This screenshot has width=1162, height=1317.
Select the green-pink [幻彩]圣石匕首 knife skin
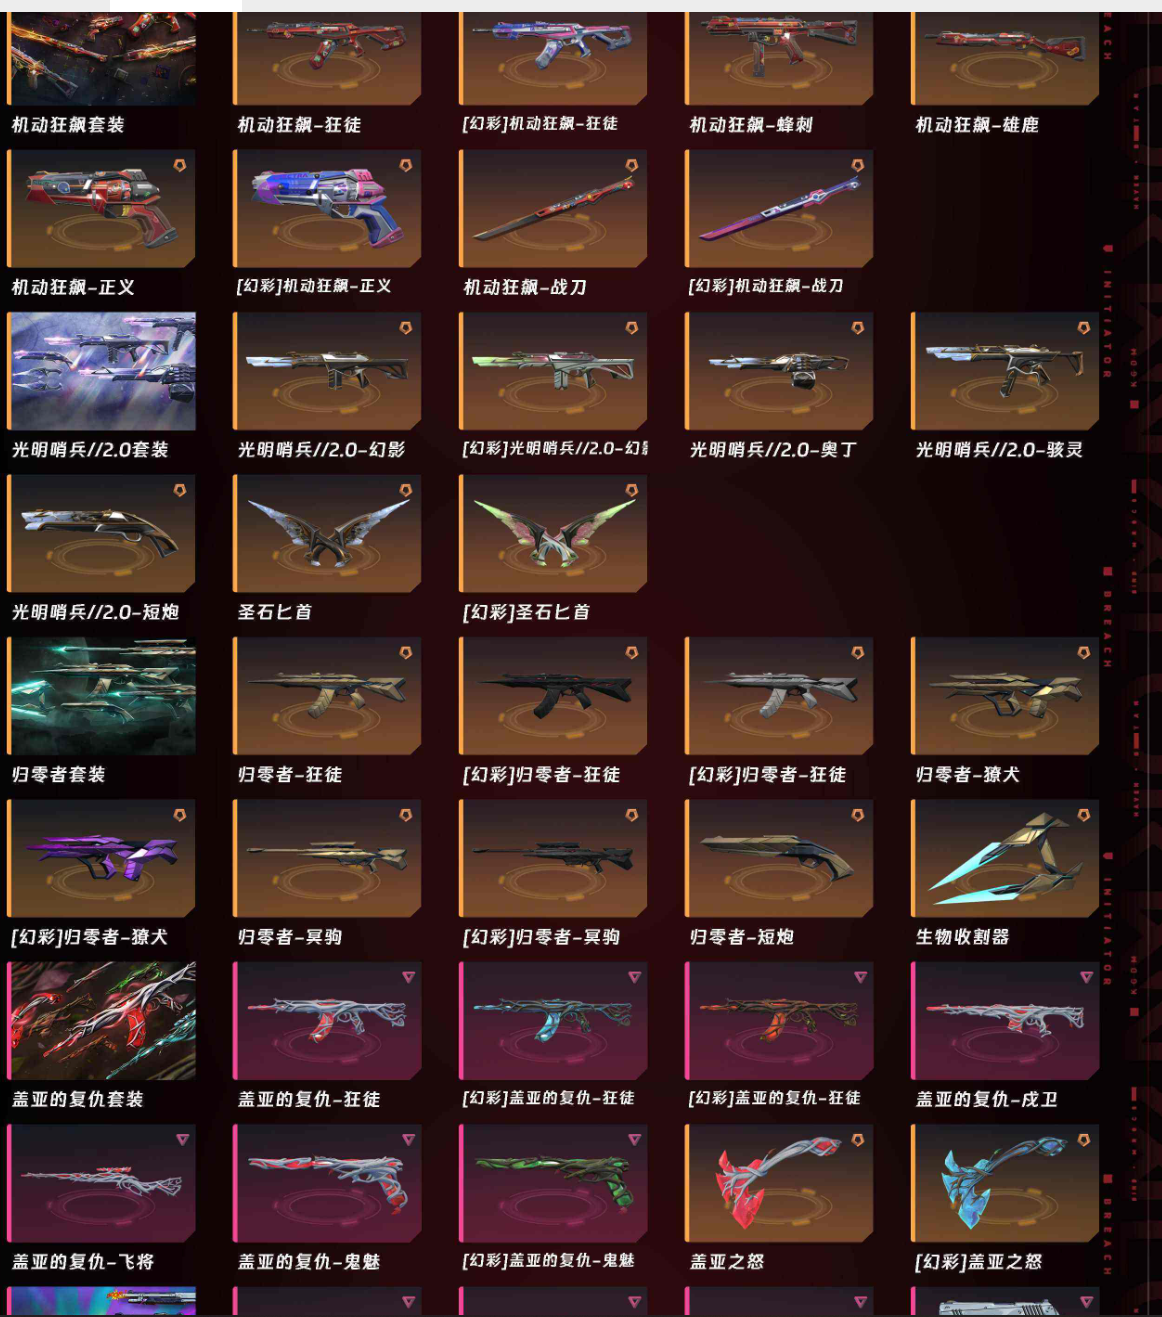[554, 533]
